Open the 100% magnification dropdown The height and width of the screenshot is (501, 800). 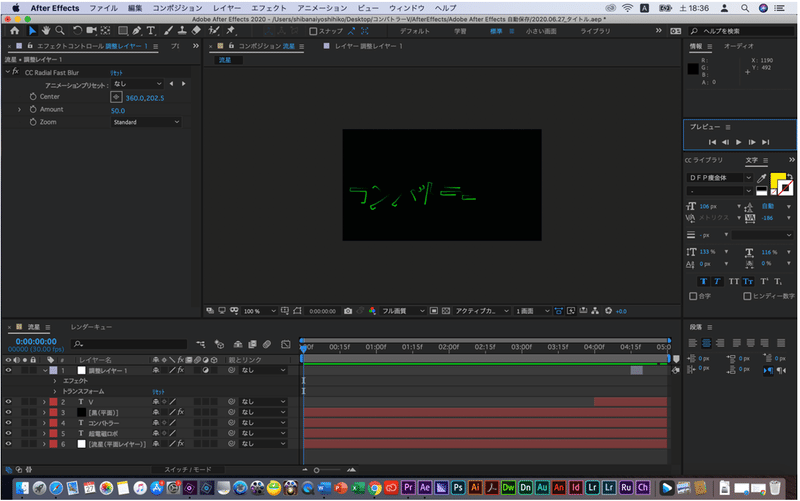point(260,311)
